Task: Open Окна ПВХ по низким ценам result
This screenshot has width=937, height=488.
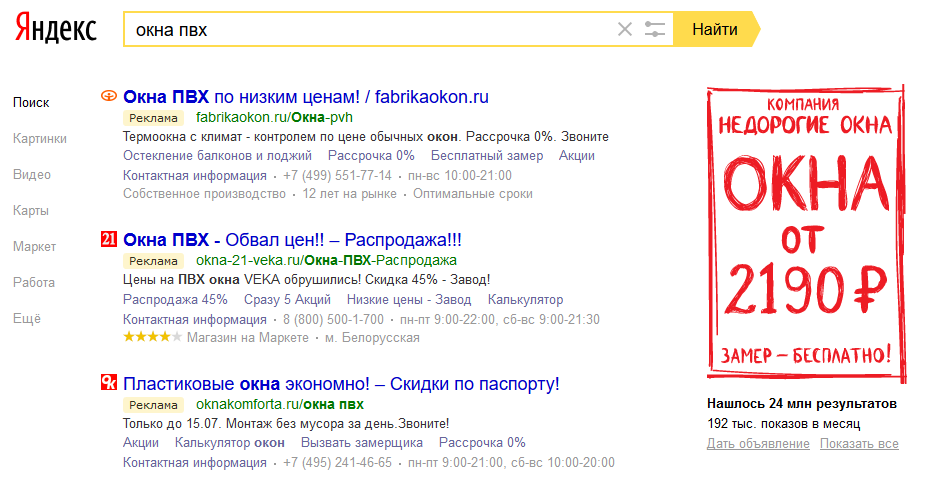Action: tap(305, 97)
